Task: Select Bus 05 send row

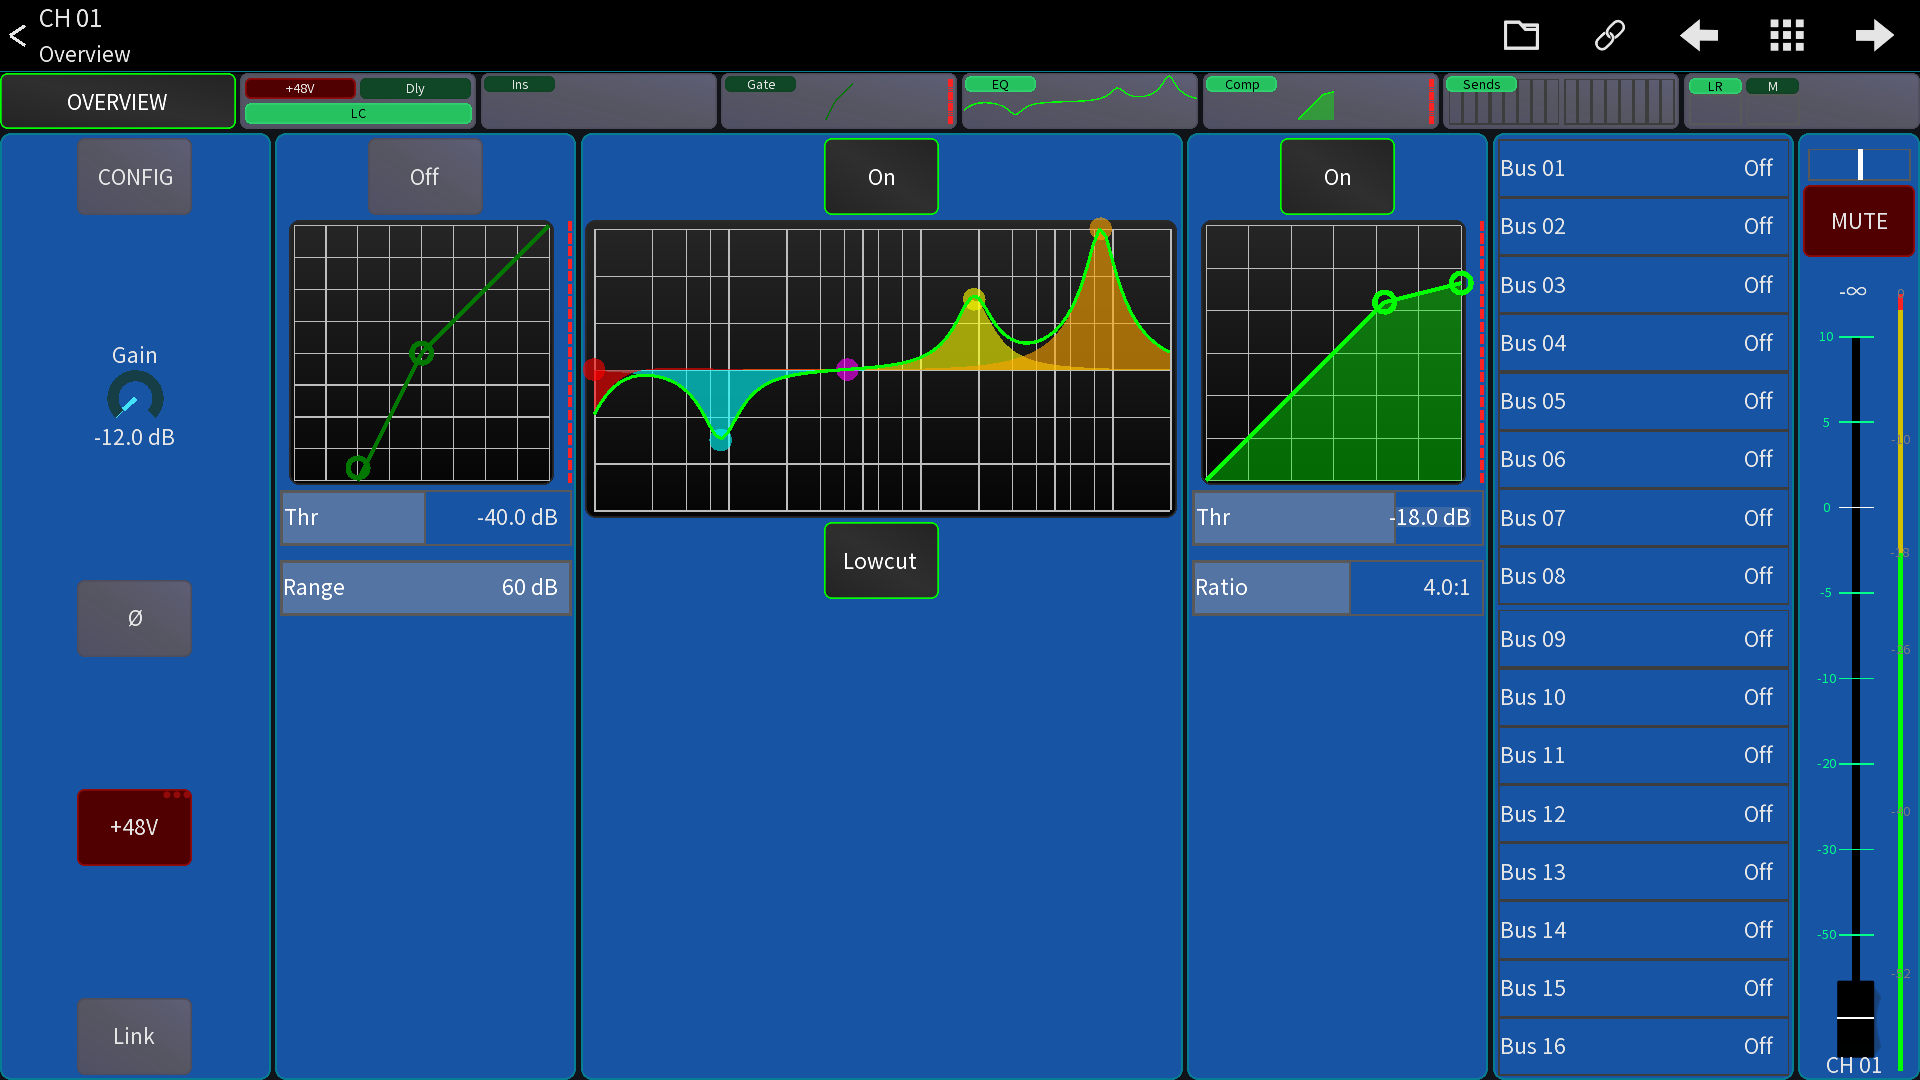Action: [x=1641, y=401]
